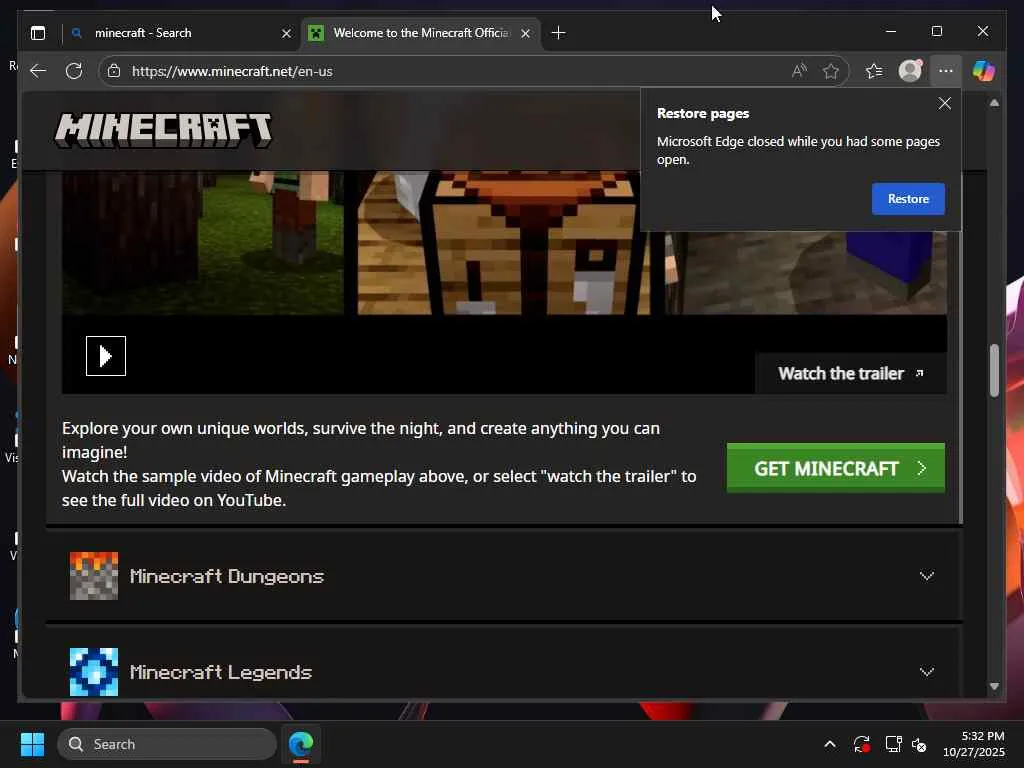Play the Minecraft sample video
The image size is (1024, 768).
[x=106, y=356]
